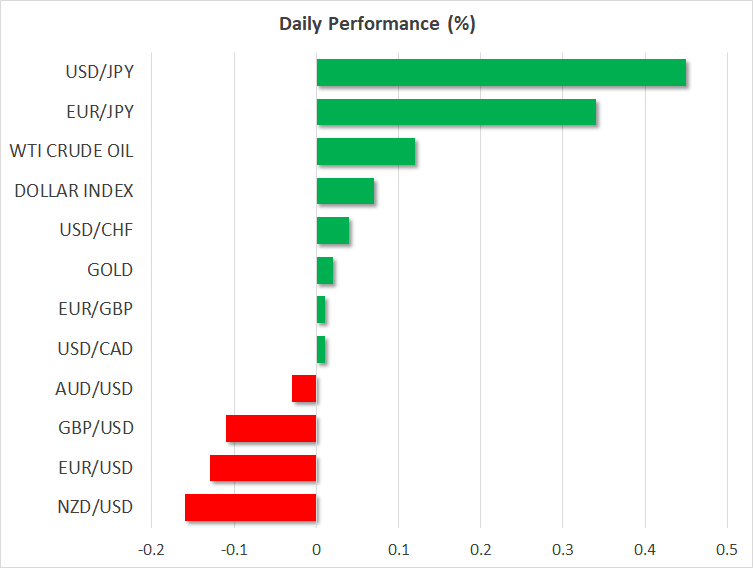This screenshot has height=568, width=753.
Task: Select the -0.2 axis value
Action: pyautogui.click(x=151, y=550)
